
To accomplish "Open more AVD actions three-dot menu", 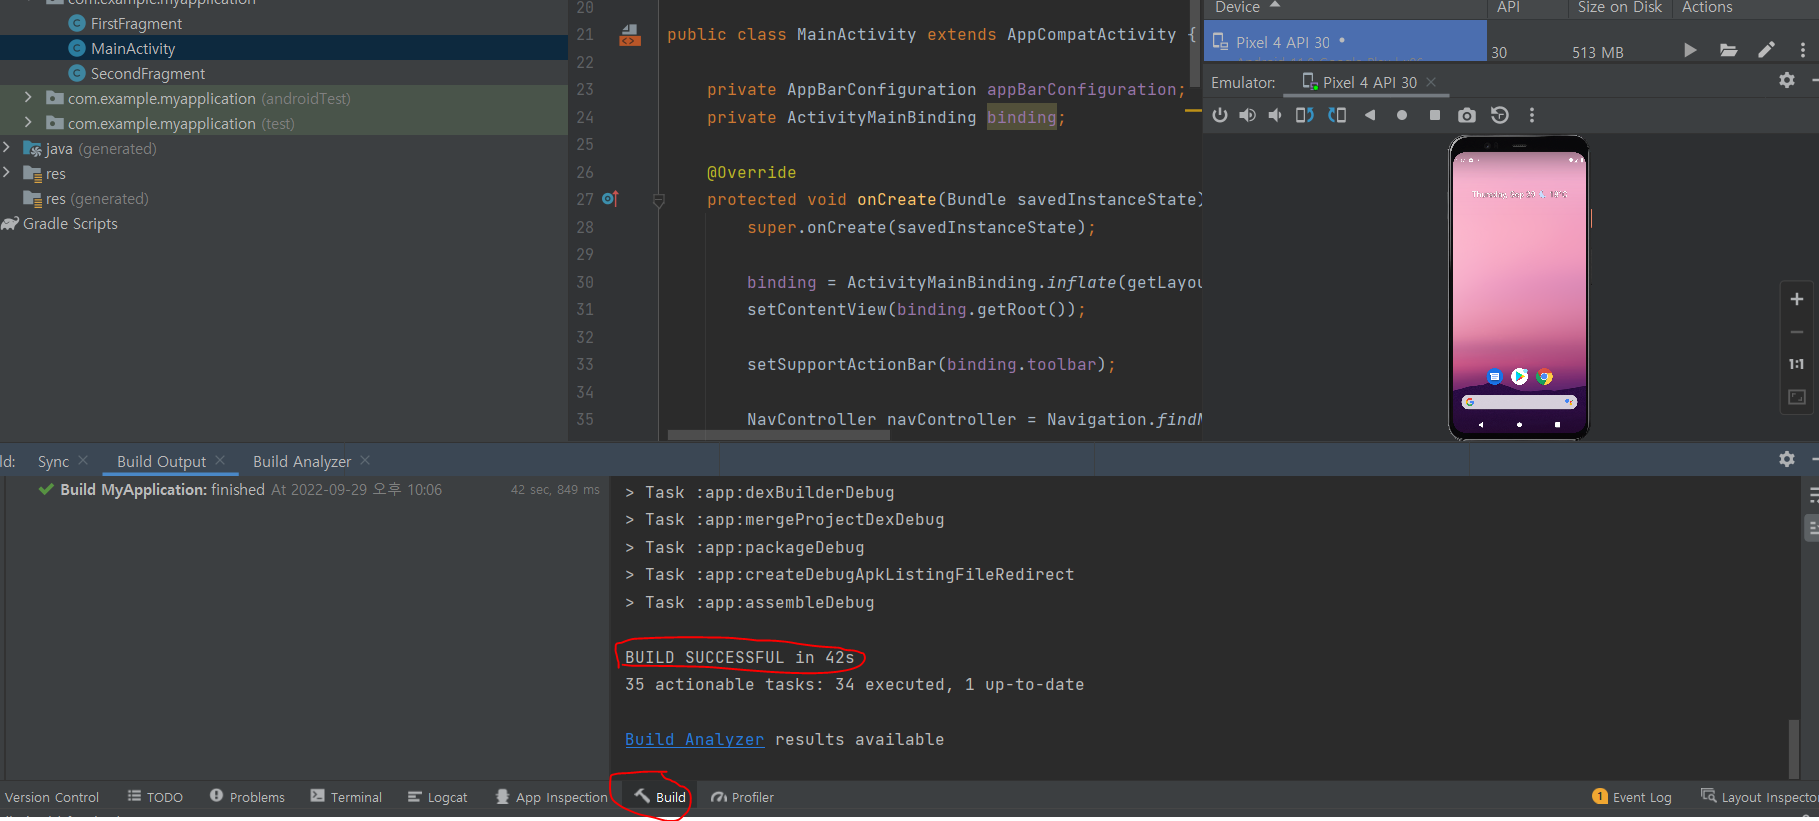I will [1803, 50].
